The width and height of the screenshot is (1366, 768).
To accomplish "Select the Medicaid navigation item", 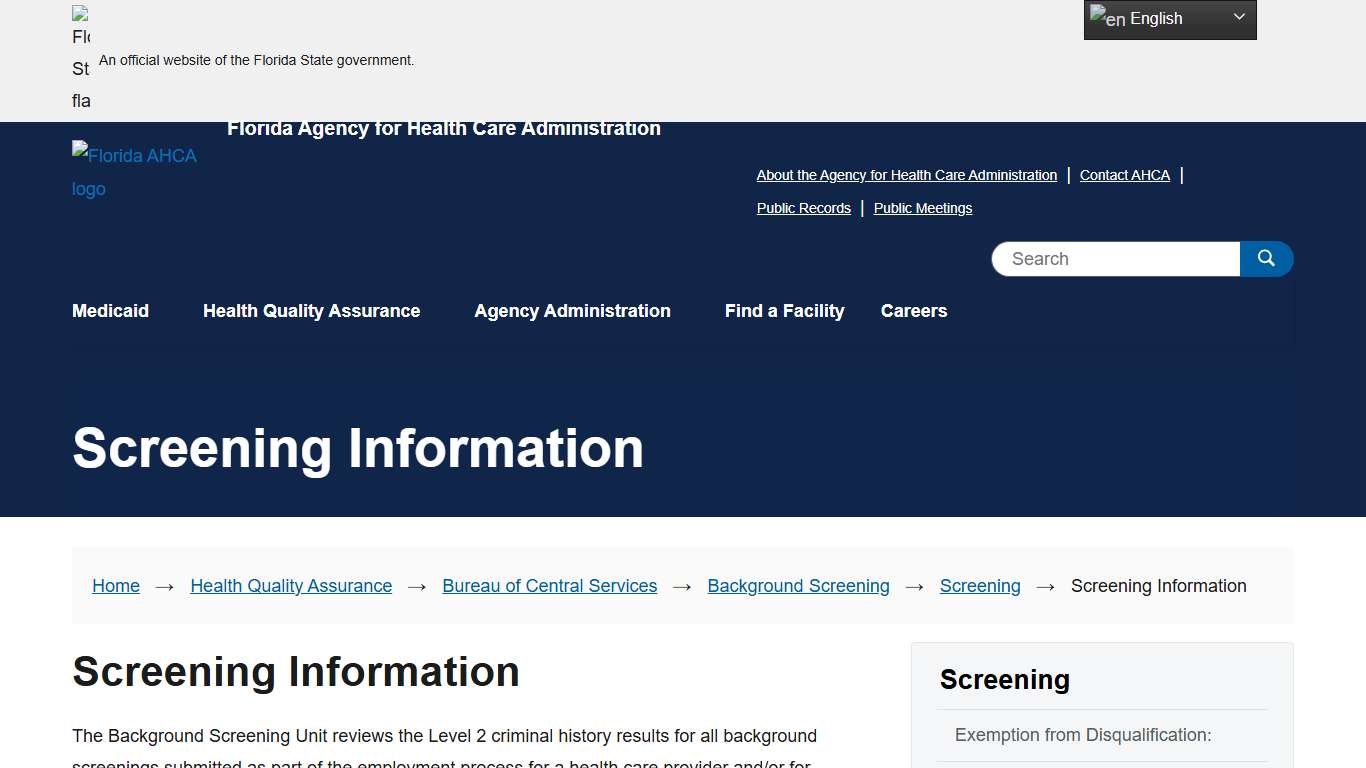I will (x=110, y=311).
